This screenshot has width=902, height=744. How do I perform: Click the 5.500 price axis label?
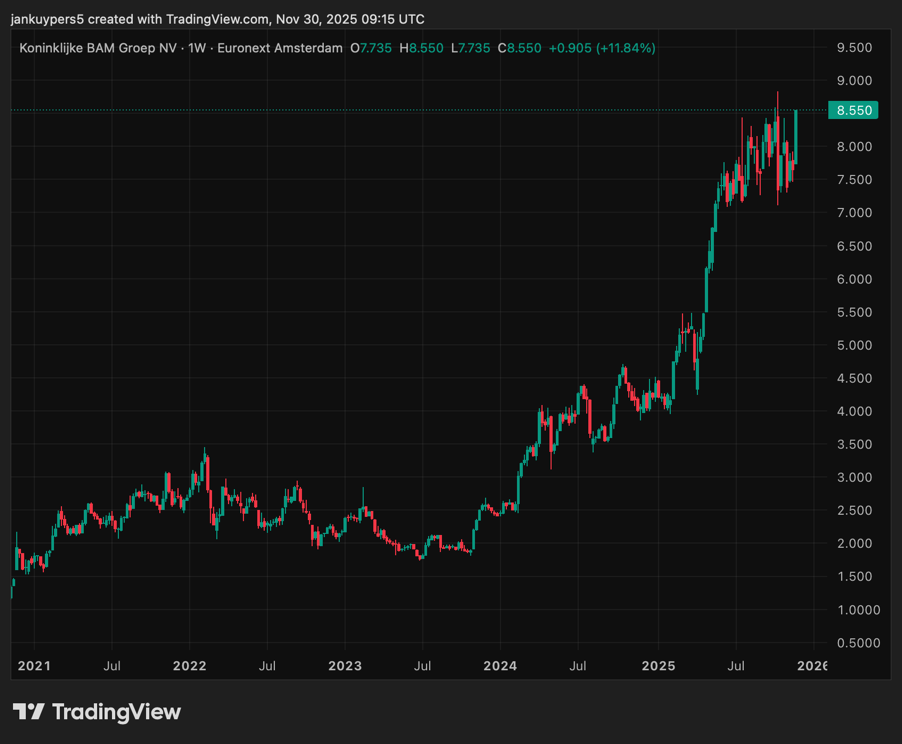point(854,312)
